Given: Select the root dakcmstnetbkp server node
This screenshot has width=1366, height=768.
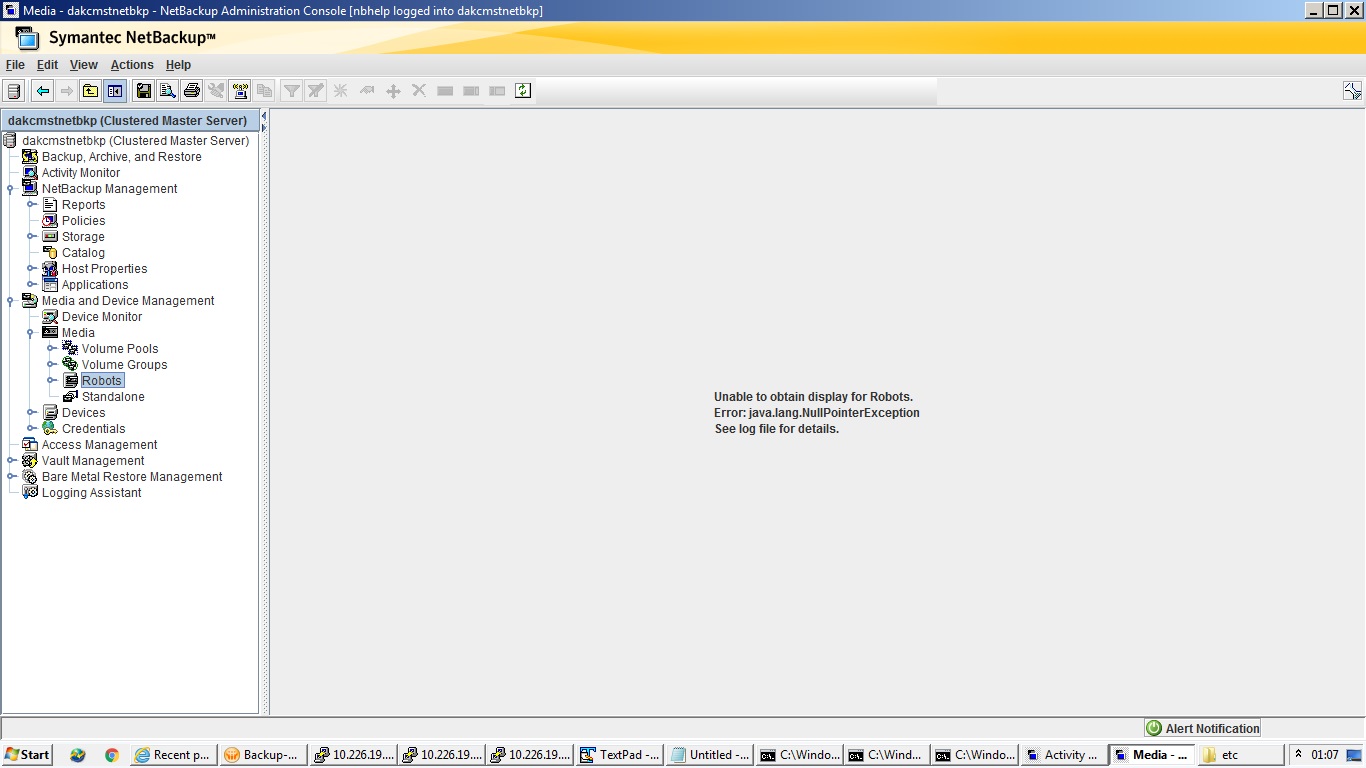Looking at the screenshot, I should pos(135,141).
